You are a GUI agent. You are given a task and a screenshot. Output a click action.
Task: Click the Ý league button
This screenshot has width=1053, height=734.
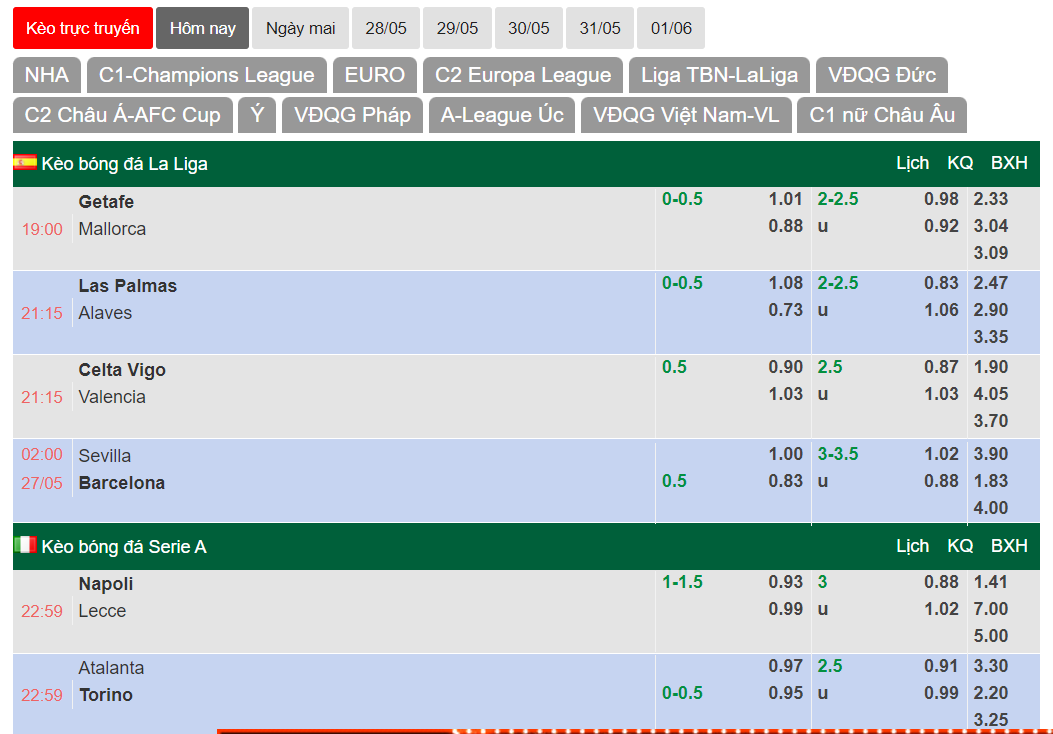click(x=257, y=115)
